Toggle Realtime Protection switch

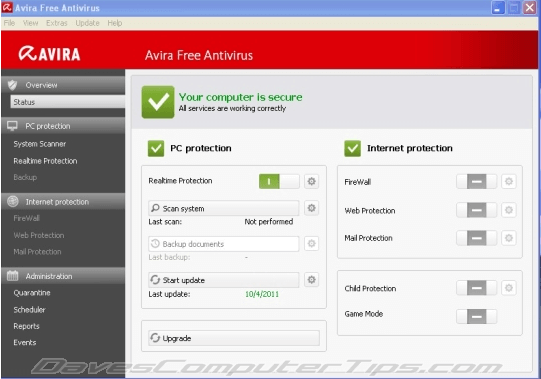coord(279,181)
